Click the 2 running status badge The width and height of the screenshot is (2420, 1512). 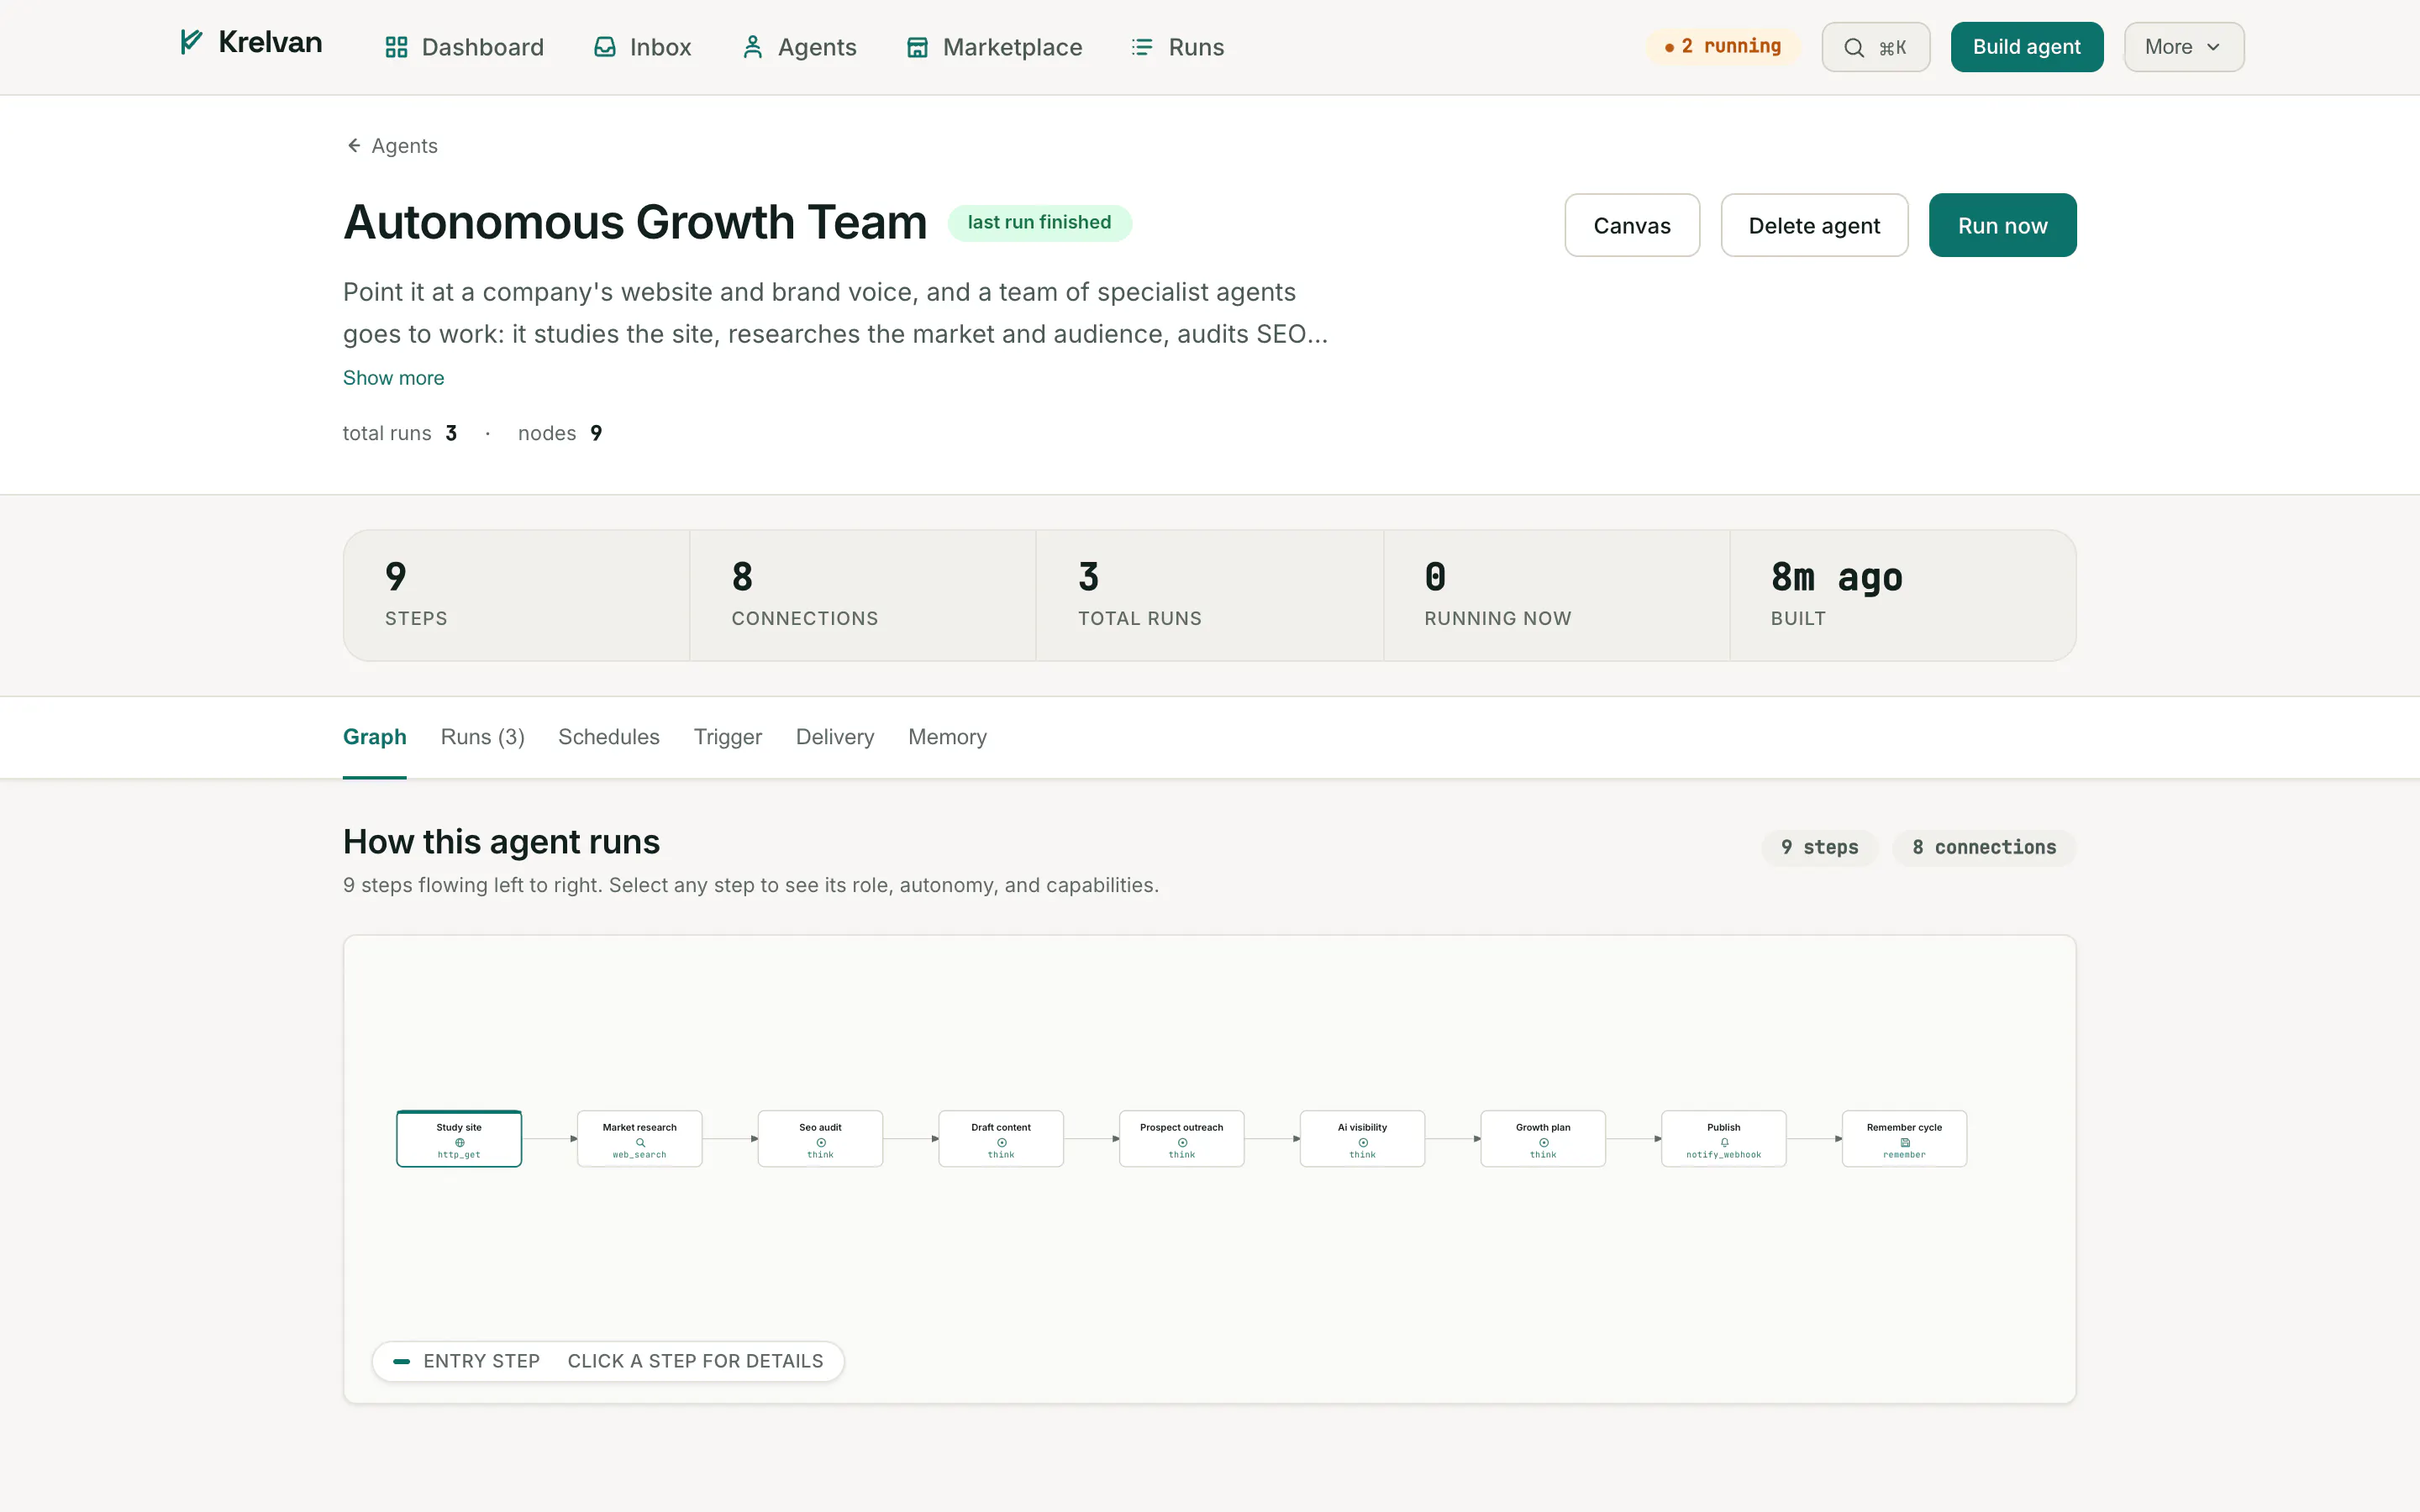(1723, 47)
